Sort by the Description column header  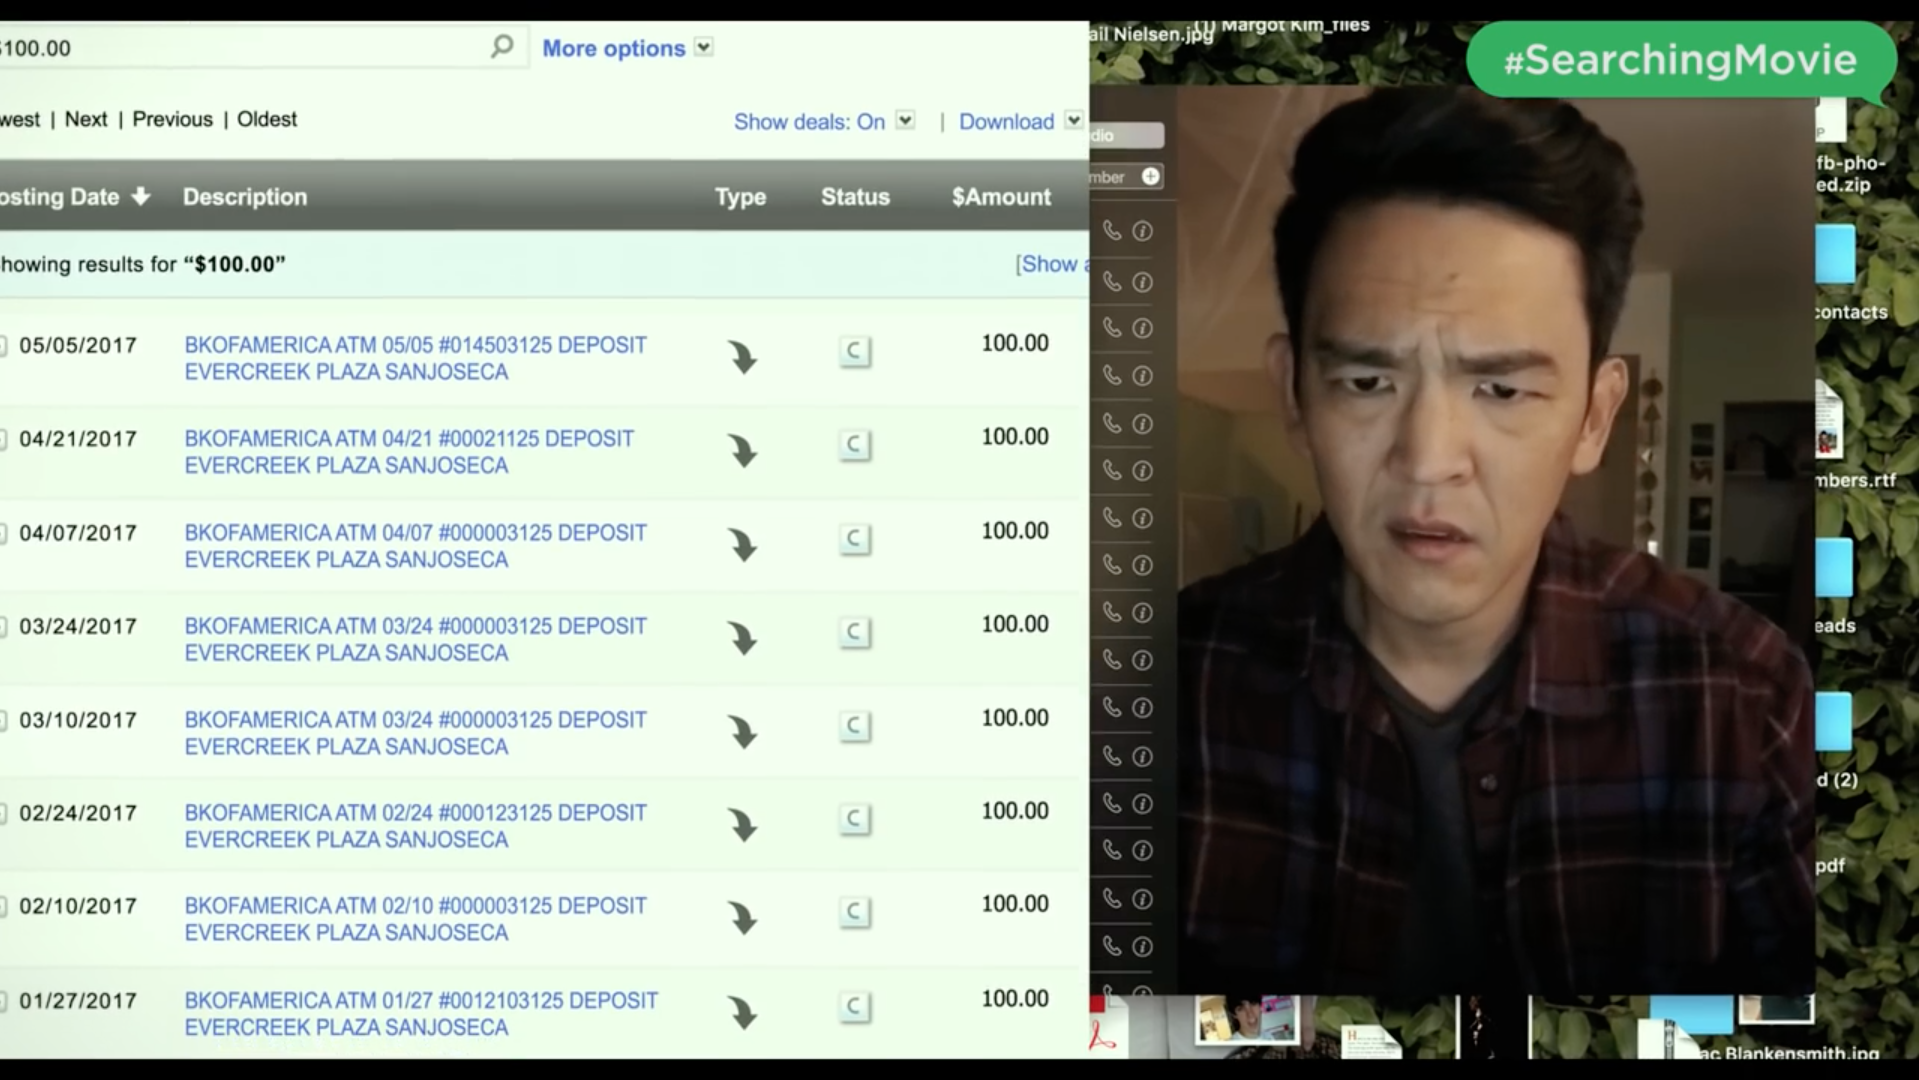[244, 197]
